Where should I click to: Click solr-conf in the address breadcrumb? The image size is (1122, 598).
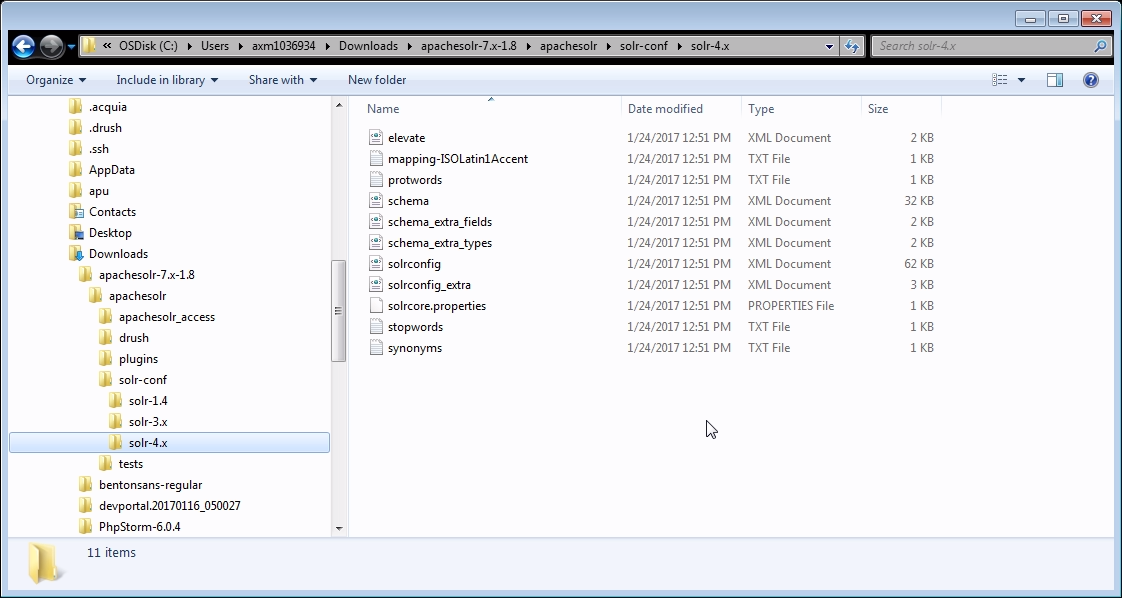click(645, 46)
